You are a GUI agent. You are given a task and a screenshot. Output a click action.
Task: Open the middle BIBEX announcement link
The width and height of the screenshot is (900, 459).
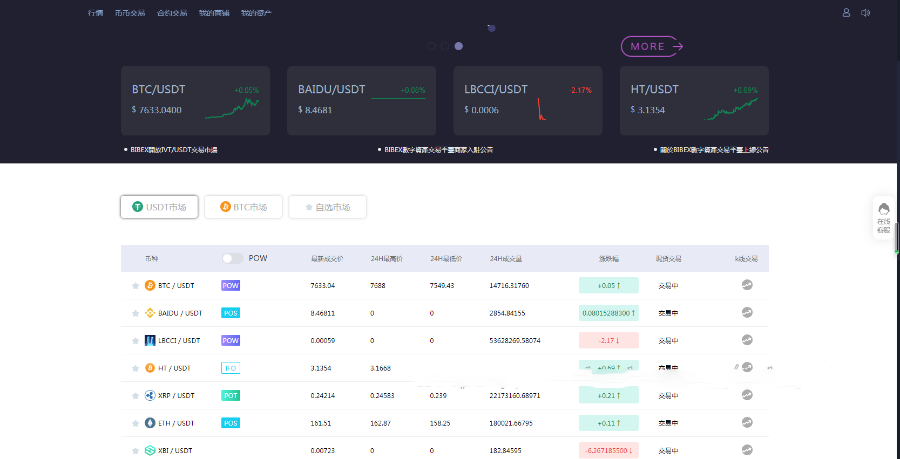point(439,150)
